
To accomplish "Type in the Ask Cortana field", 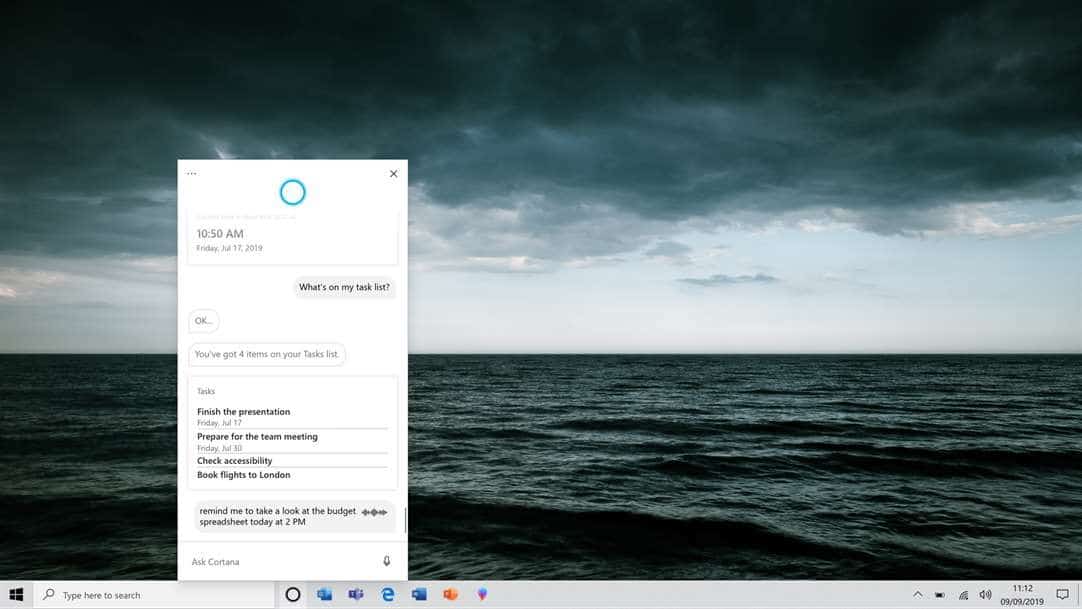I will point(280,562).
